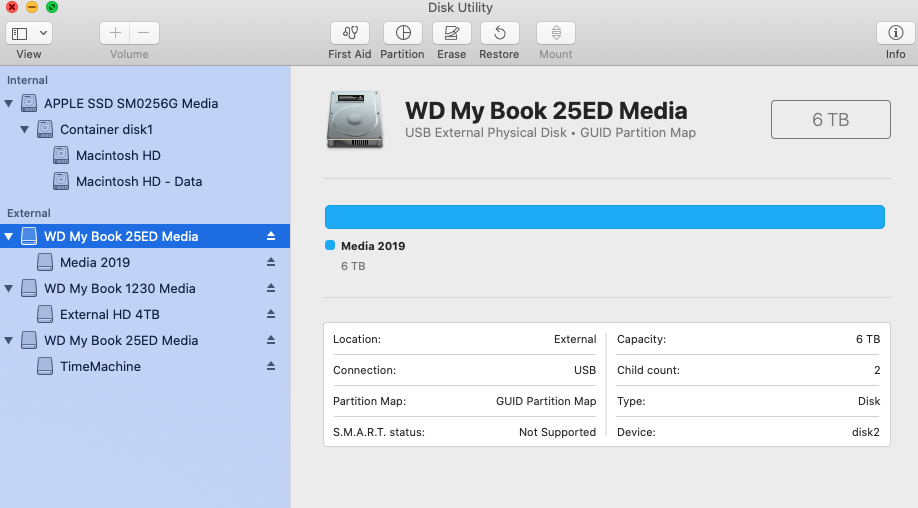Click the External HD 4TB drive icon
918x508 pixels.
(x=45, y=314)
